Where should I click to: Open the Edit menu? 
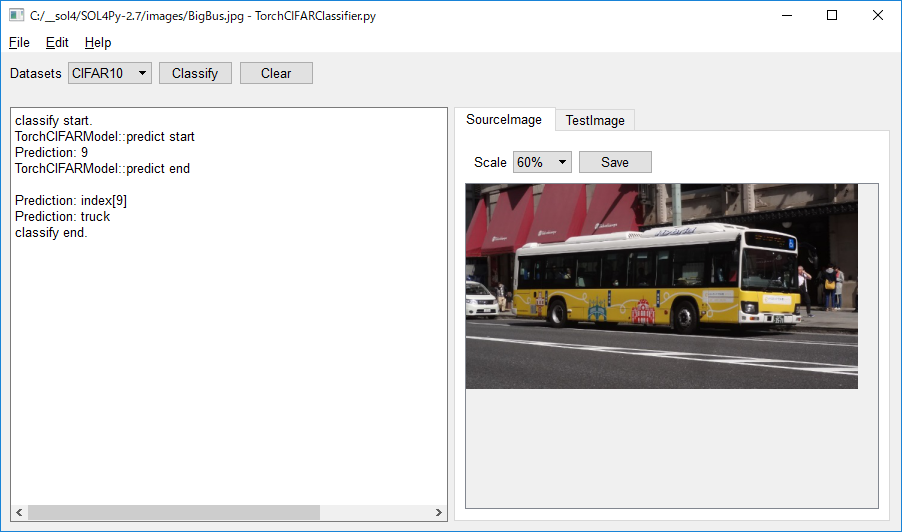click(x=57, y=43)
